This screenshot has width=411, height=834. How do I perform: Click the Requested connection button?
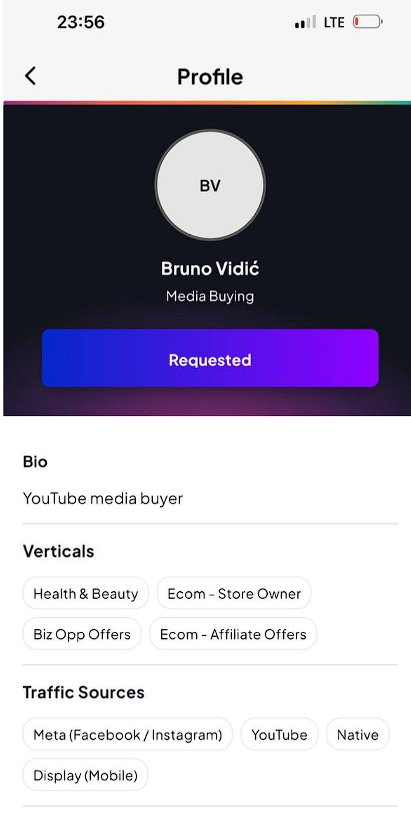pyautogui.click(x=210, y=358)
